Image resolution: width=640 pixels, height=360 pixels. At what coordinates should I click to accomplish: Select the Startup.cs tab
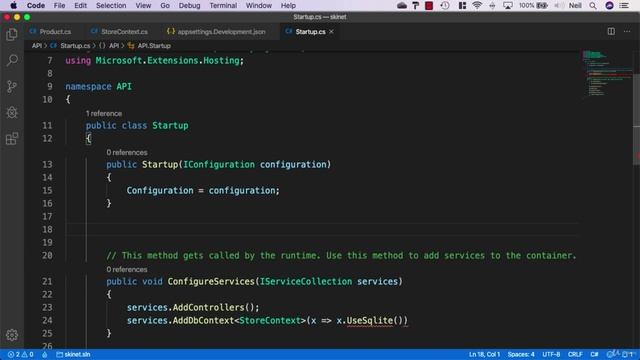(x=310, y=31)
